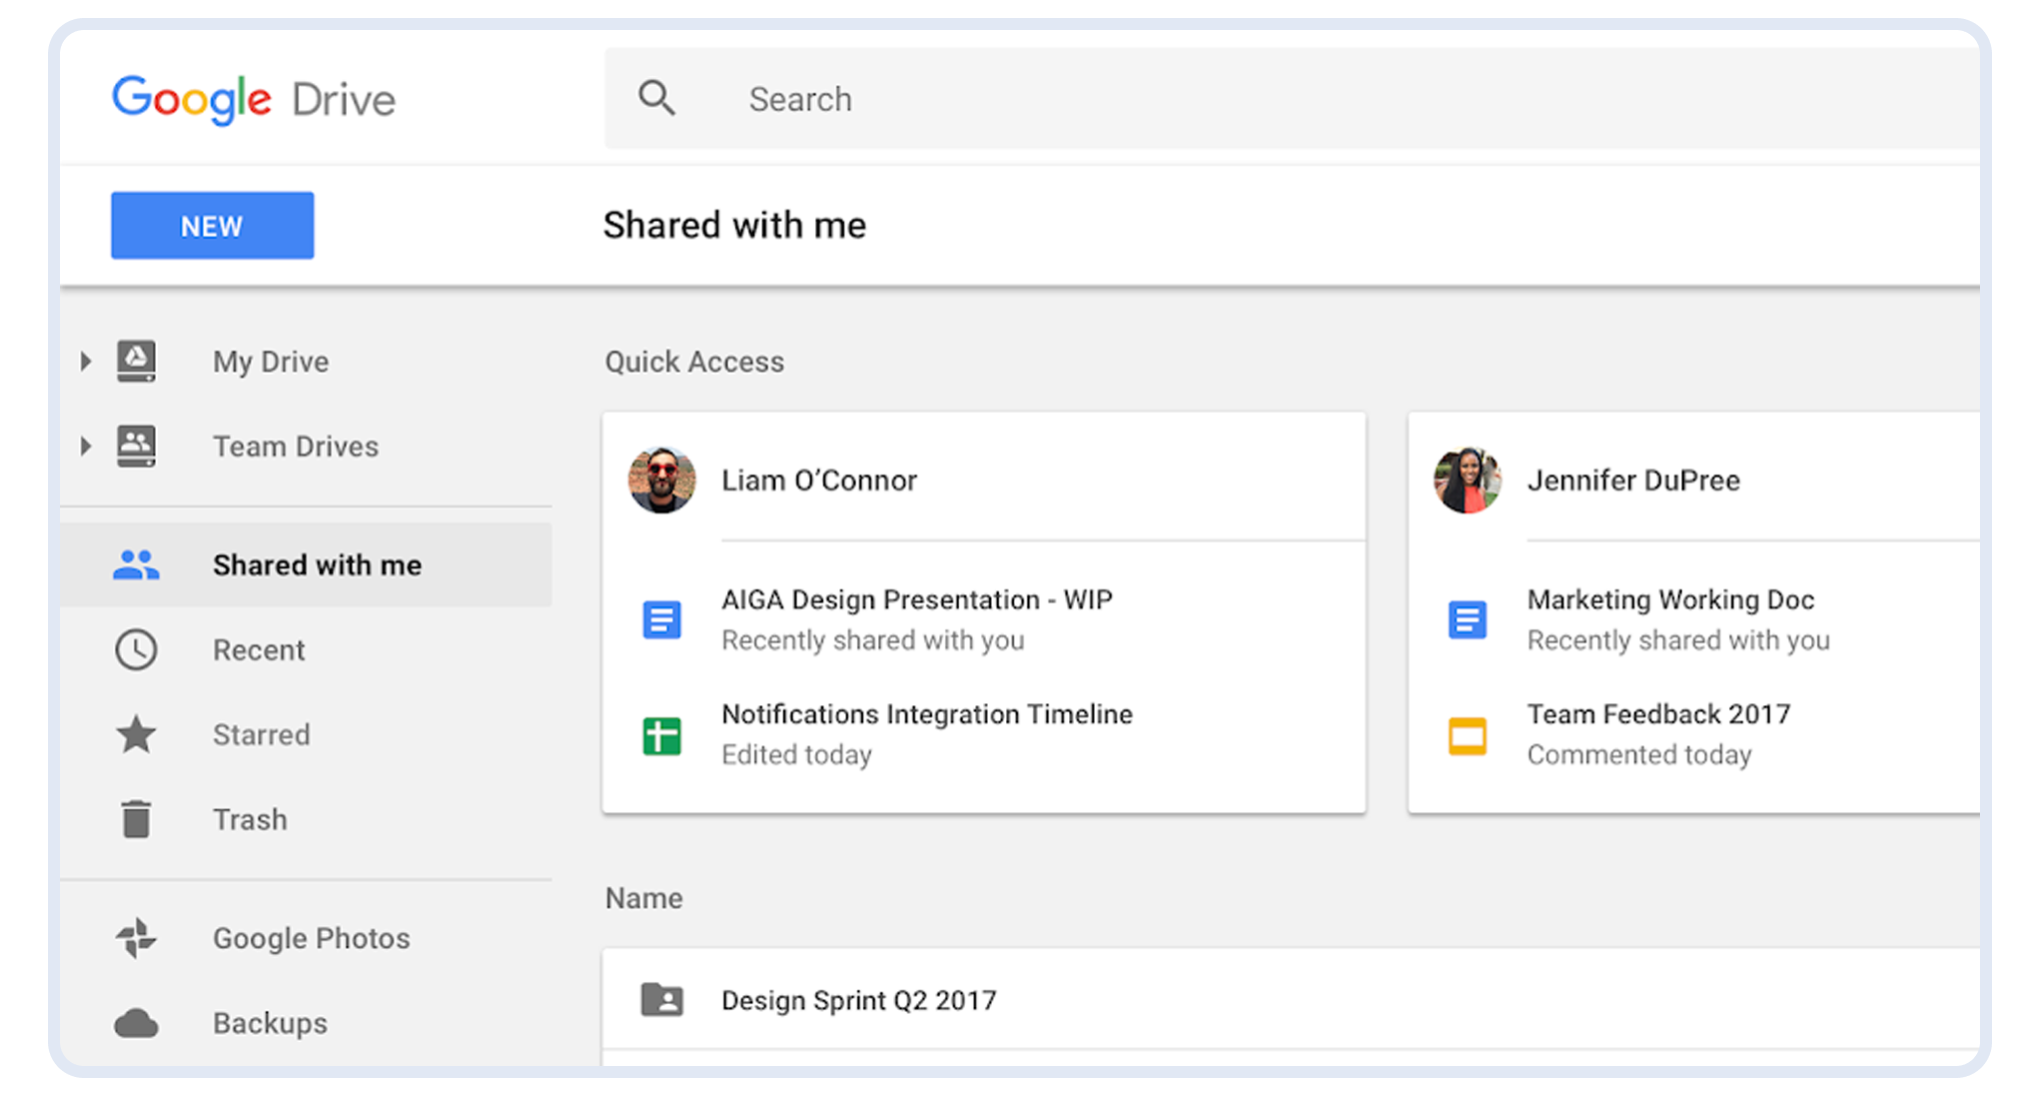Expand the Team Drives tree arrow
The width and height of the screenshot is (2040, 1104).
pyautogui.click(x=86, y=446)
